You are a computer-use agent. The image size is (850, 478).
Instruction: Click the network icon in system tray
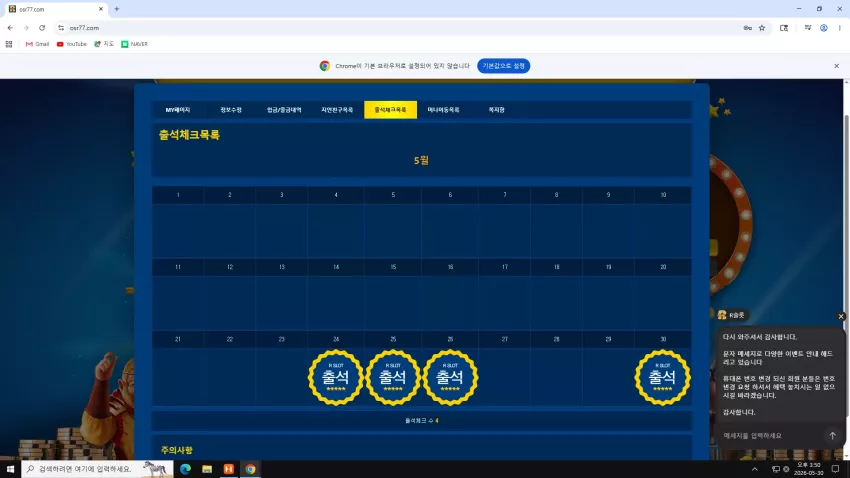(x=776, y=469)
